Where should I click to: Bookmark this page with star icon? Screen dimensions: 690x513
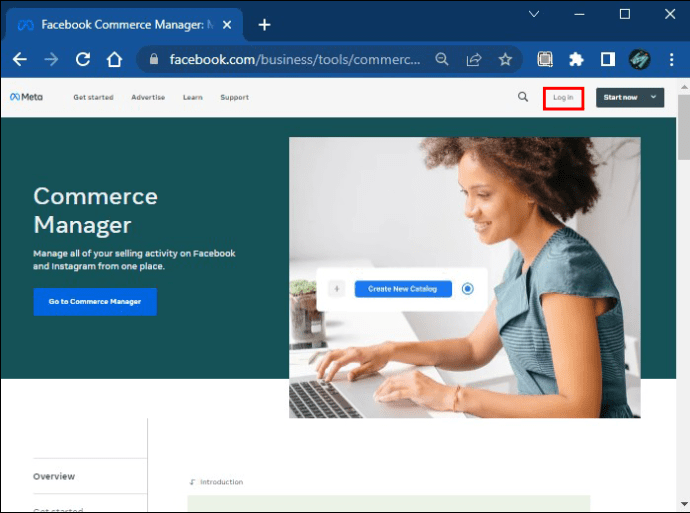tap(505, 59)
